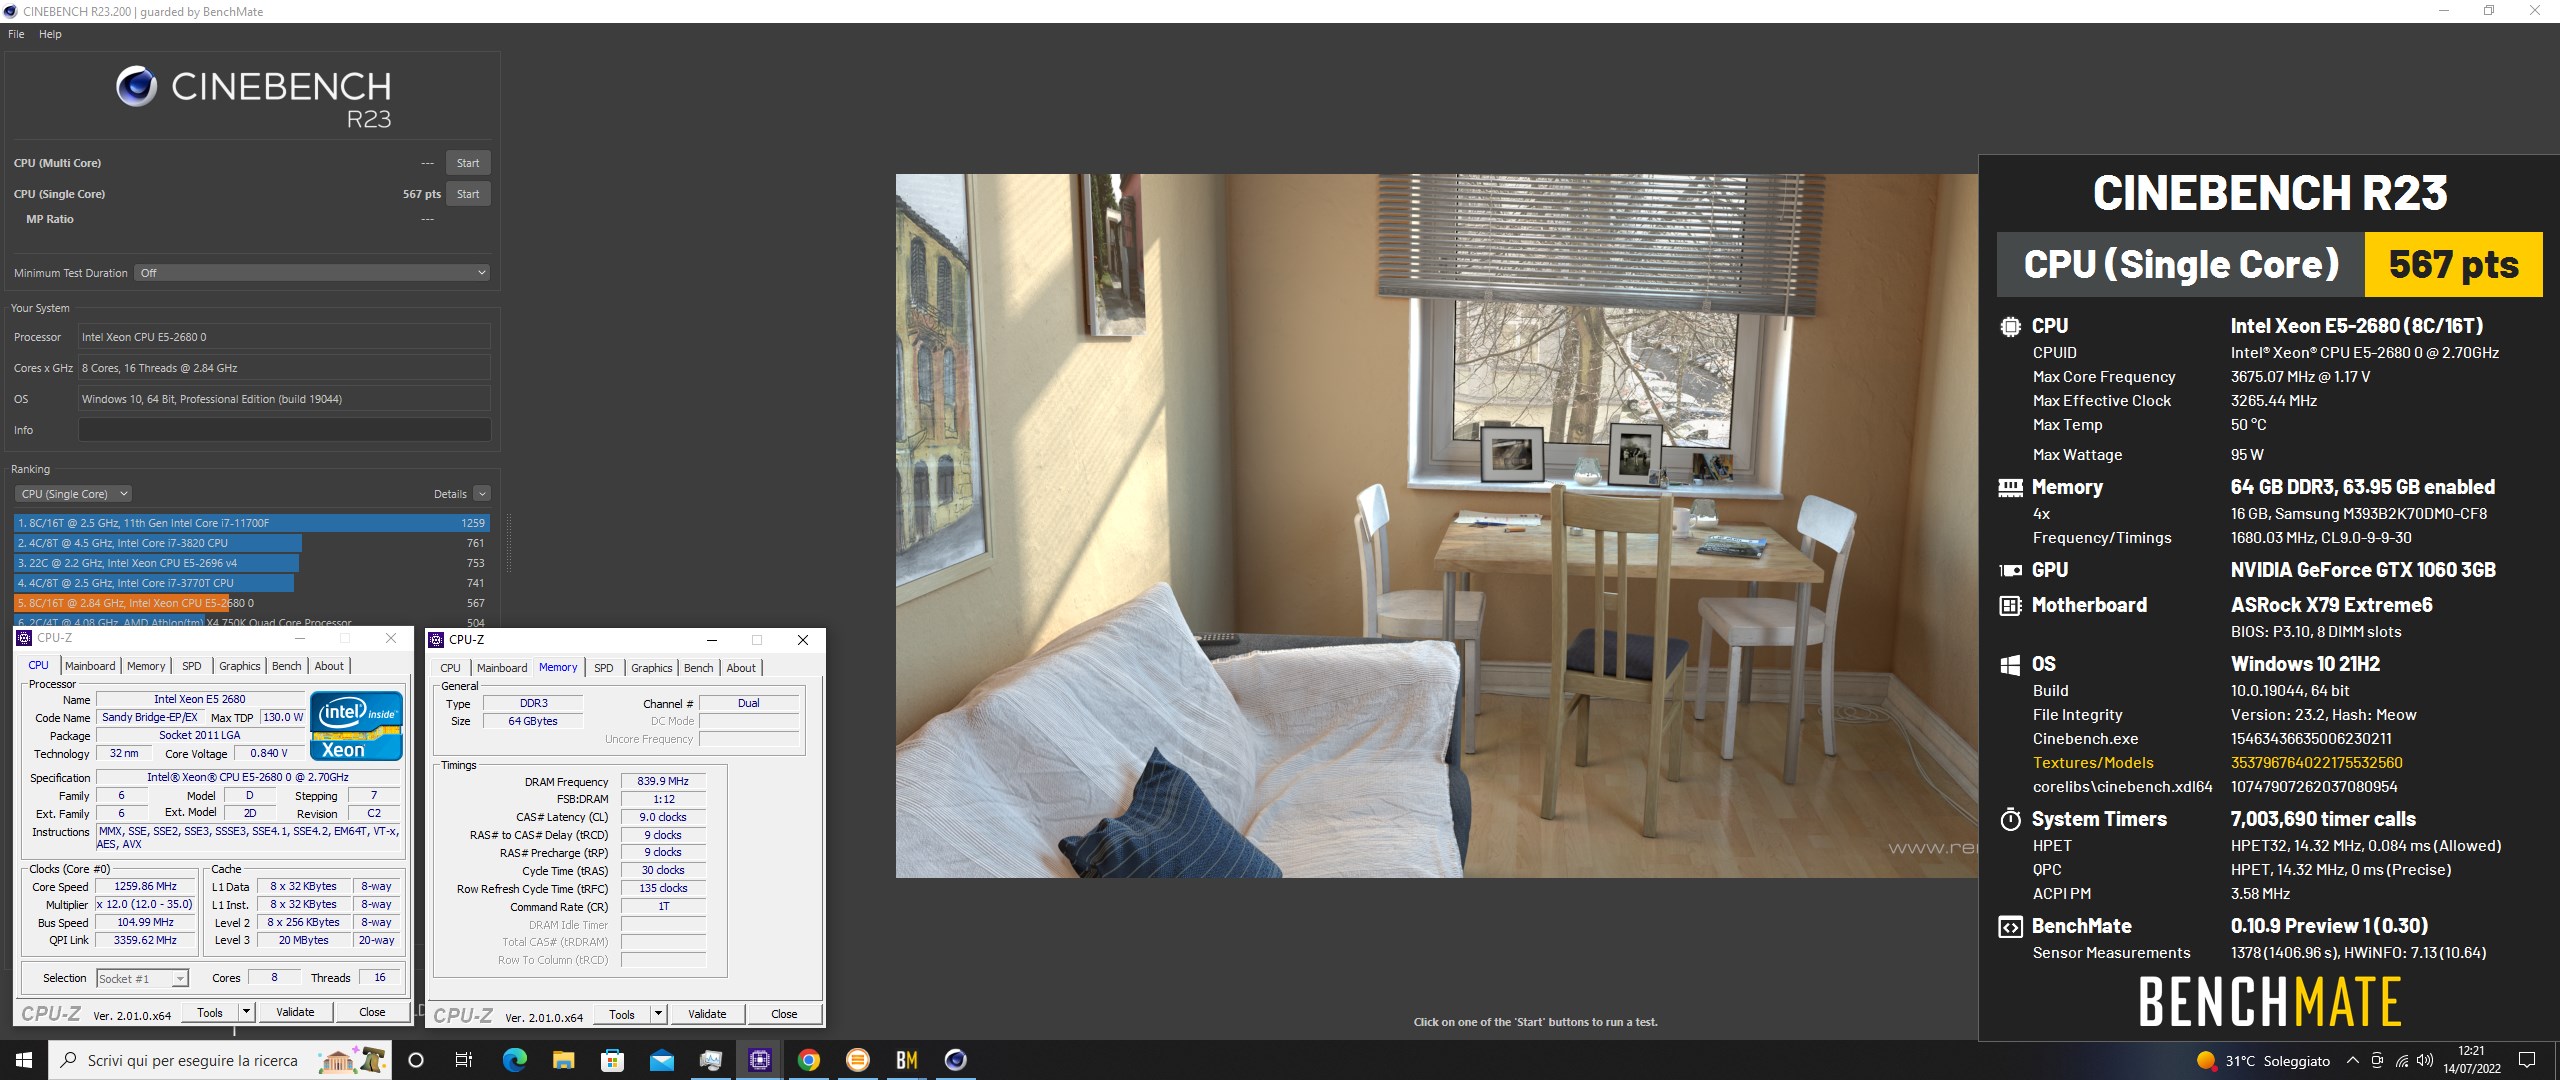The image size is (2560, 1080).
Task: Select ranking row for Core i7-3770T CPU
Action: (252, 583)
